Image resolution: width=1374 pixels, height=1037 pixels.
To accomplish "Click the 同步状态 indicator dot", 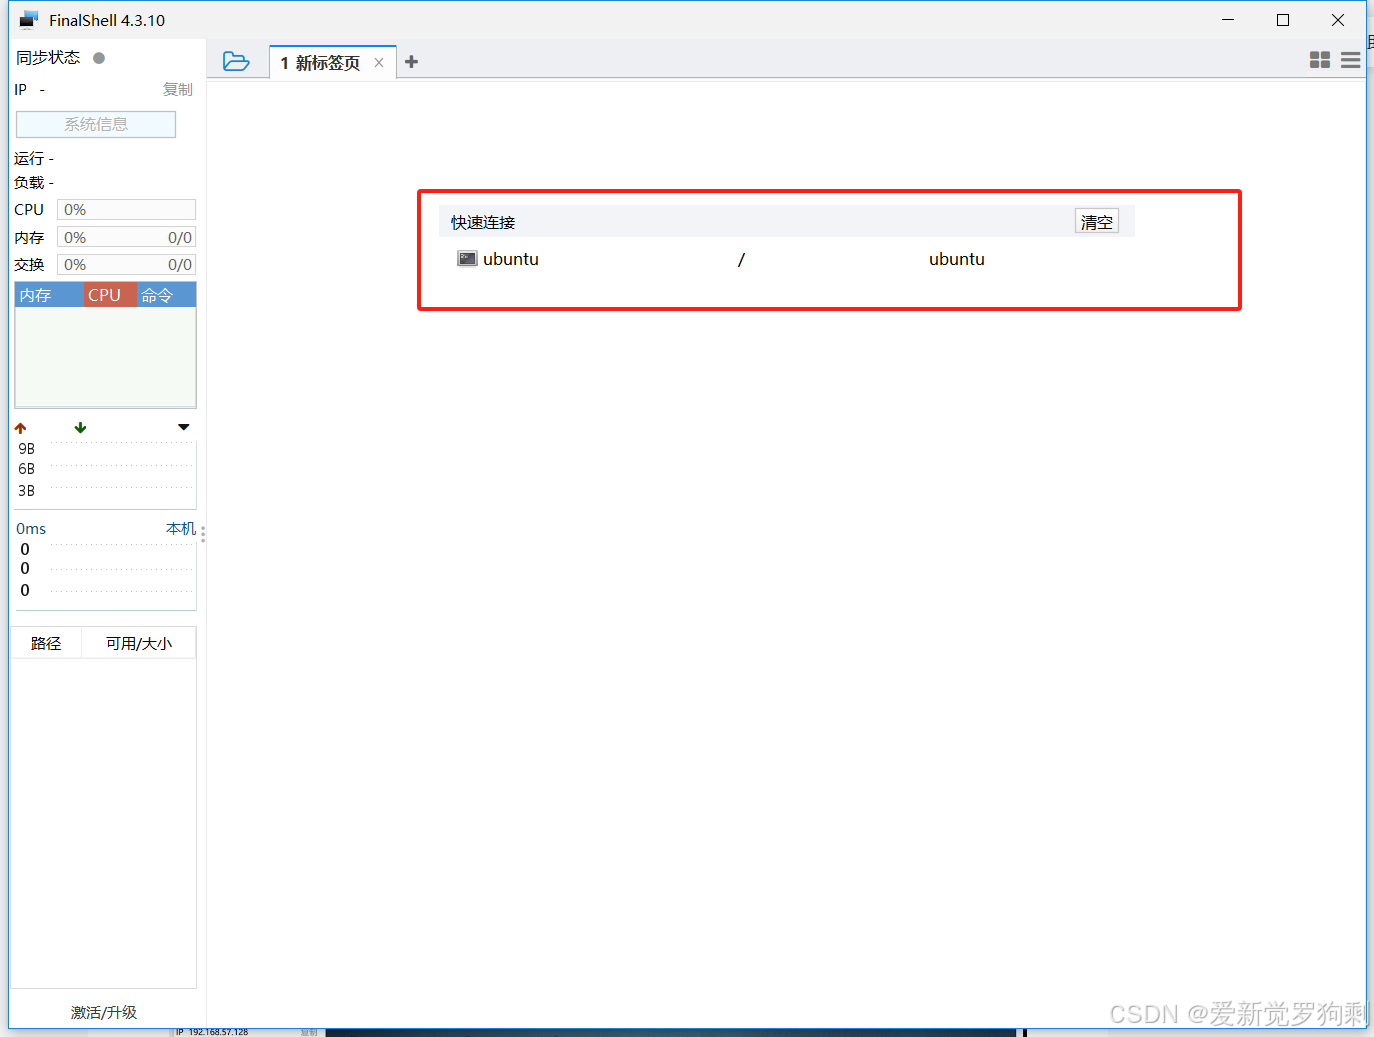I will [99, 58].
